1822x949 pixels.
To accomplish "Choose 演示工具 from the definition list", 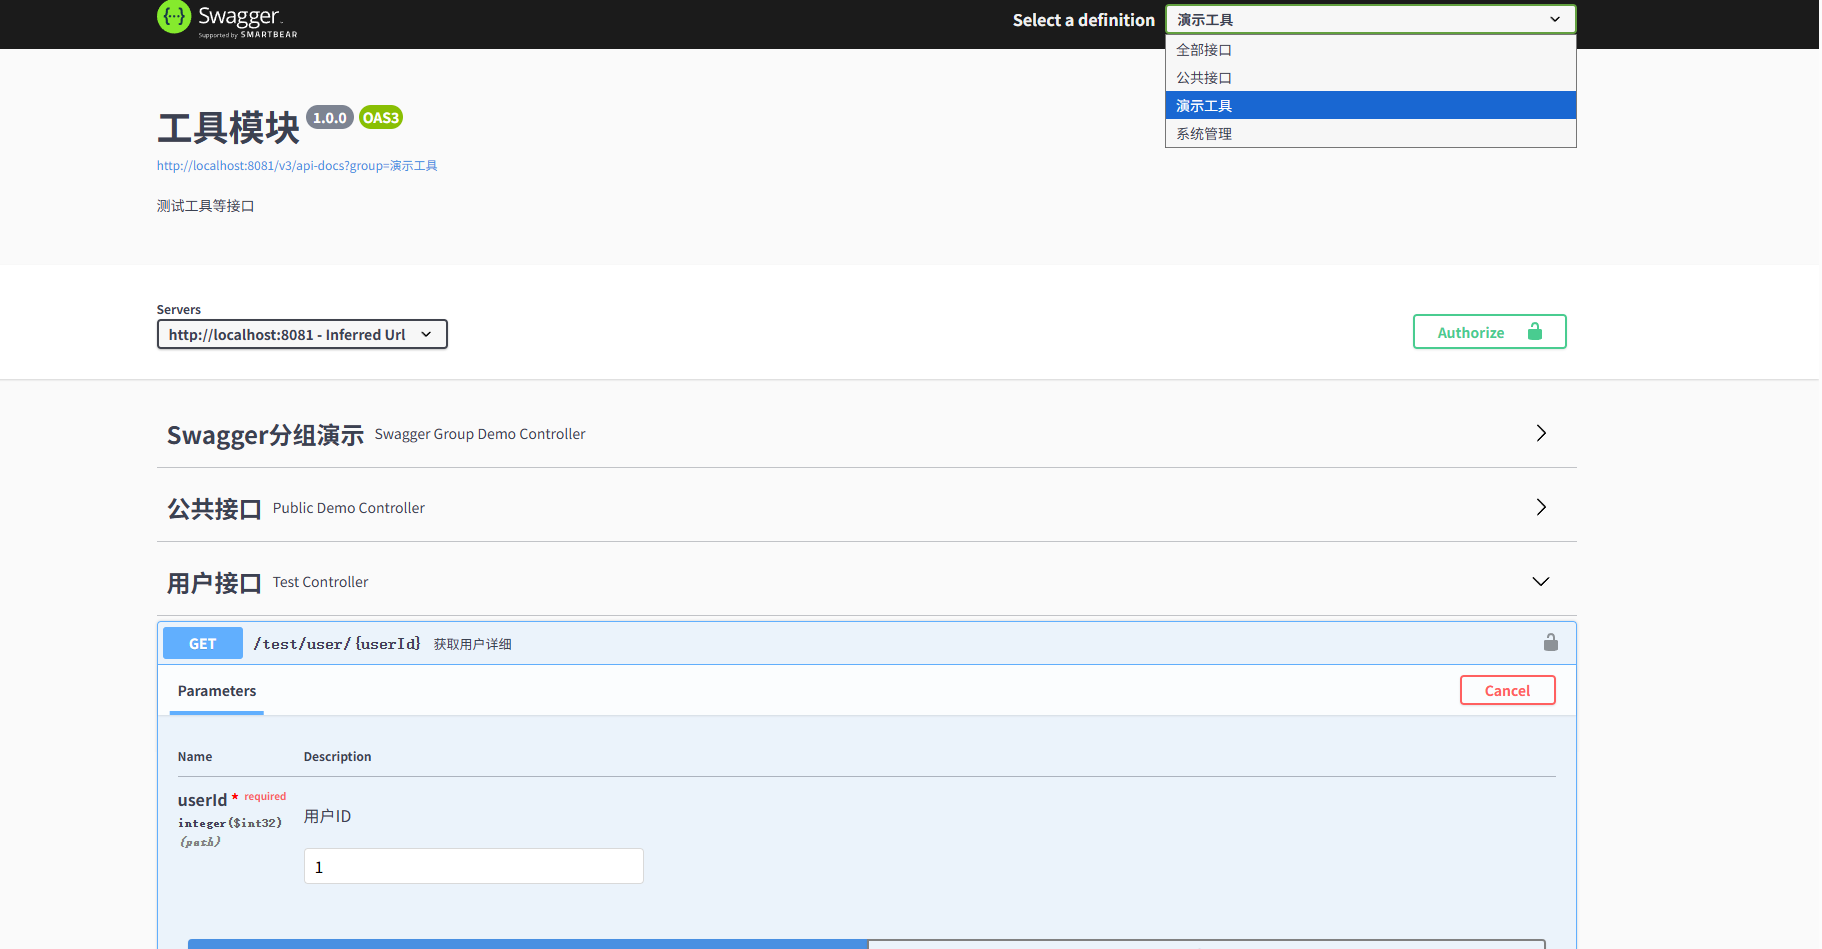I will (x=1370, y=105).
